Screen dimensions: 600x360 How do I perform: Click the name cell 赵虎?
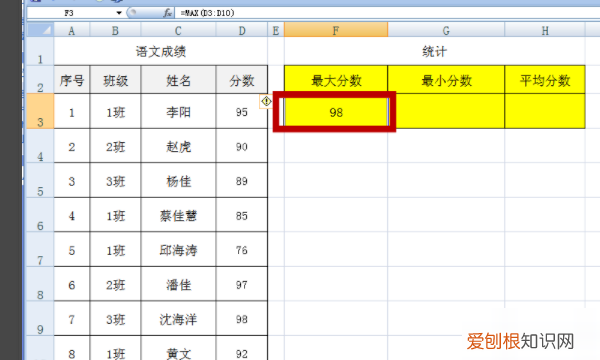pos(178,146)
